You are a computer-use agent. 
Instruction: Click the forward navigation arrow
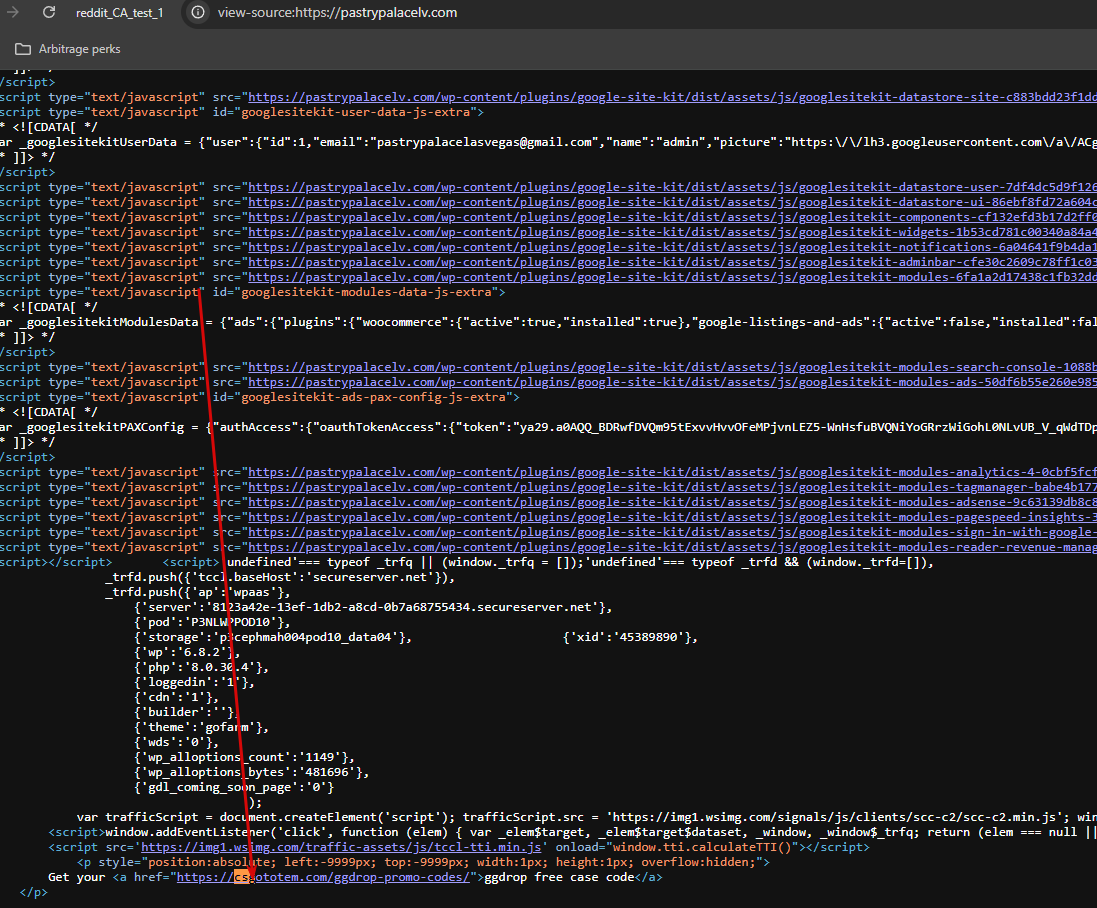(13, 13)
